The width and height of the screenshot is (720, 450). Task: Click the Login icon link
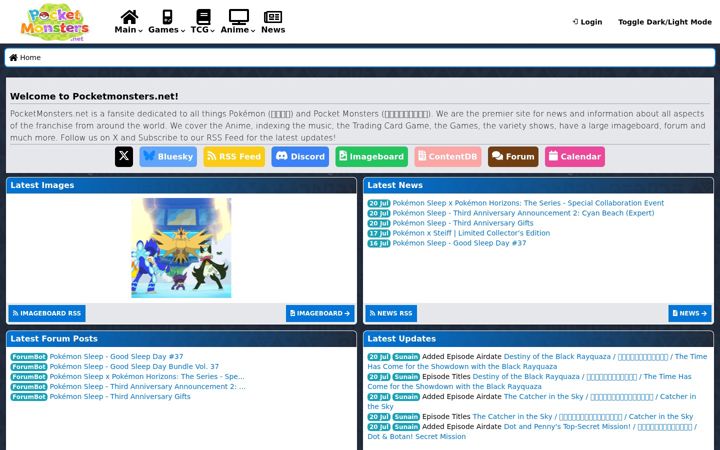587,22
